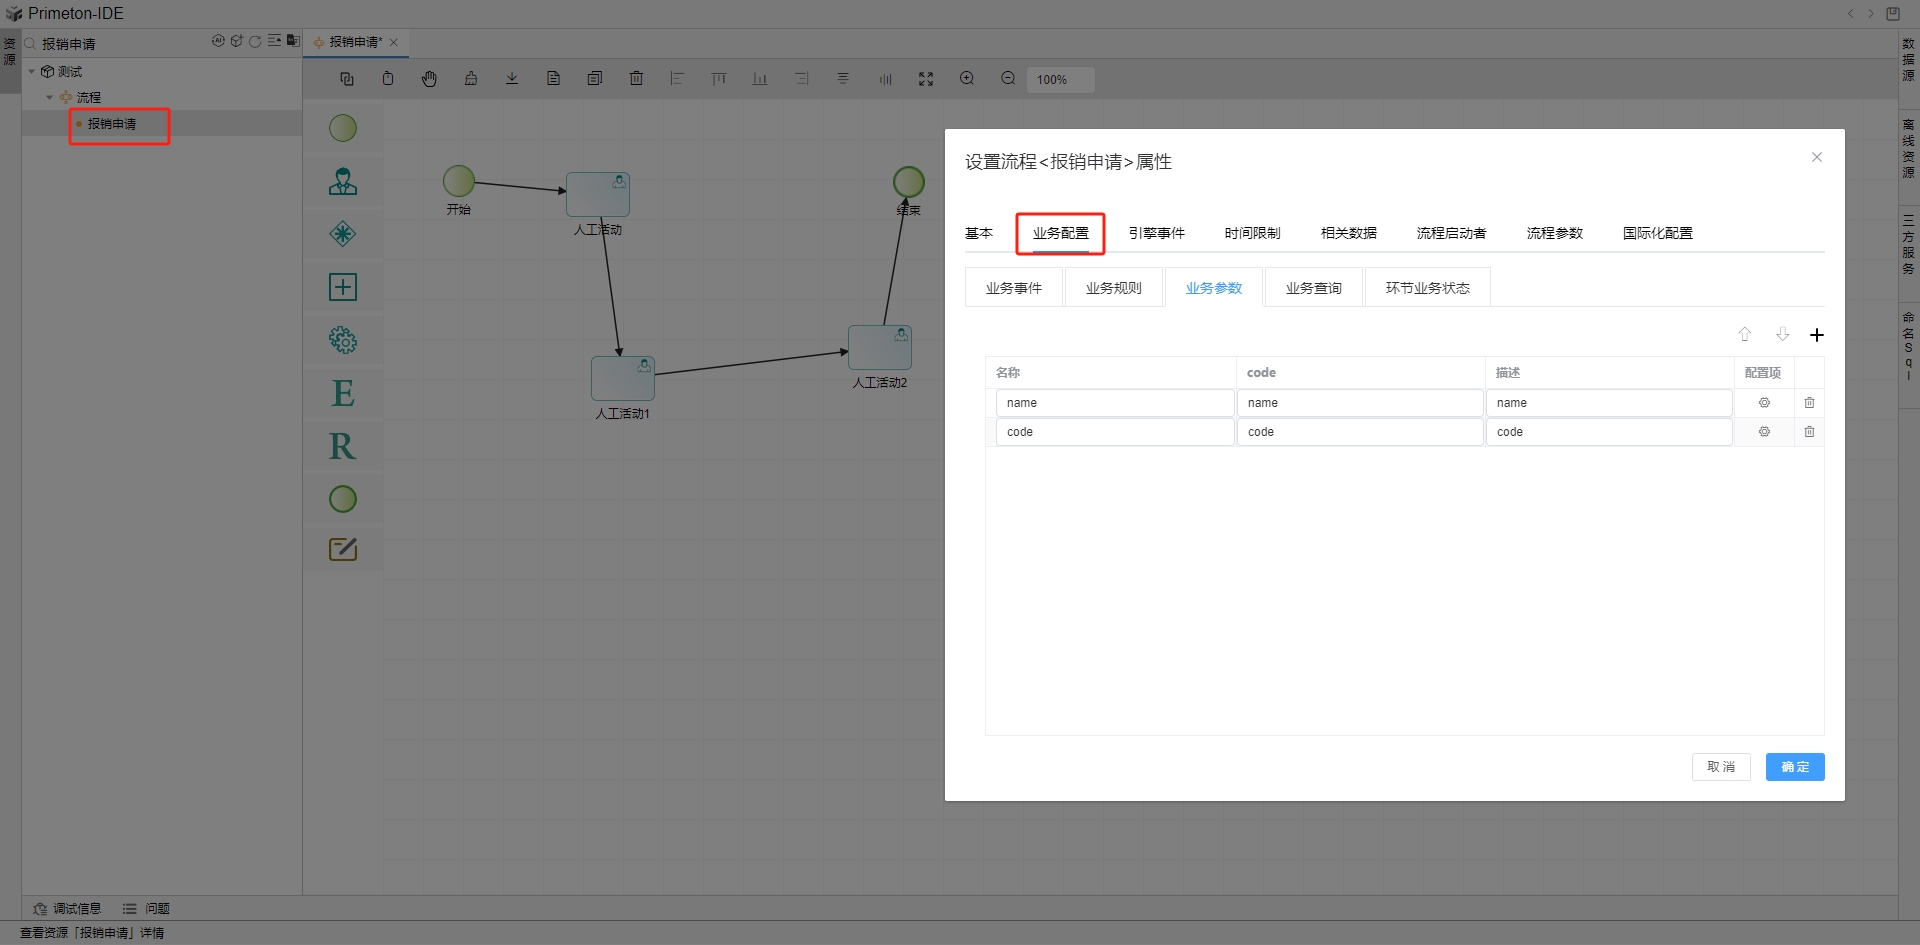Open config gear for the name row
This screenshot has width=1920, height=945.
coord(1764,403)
